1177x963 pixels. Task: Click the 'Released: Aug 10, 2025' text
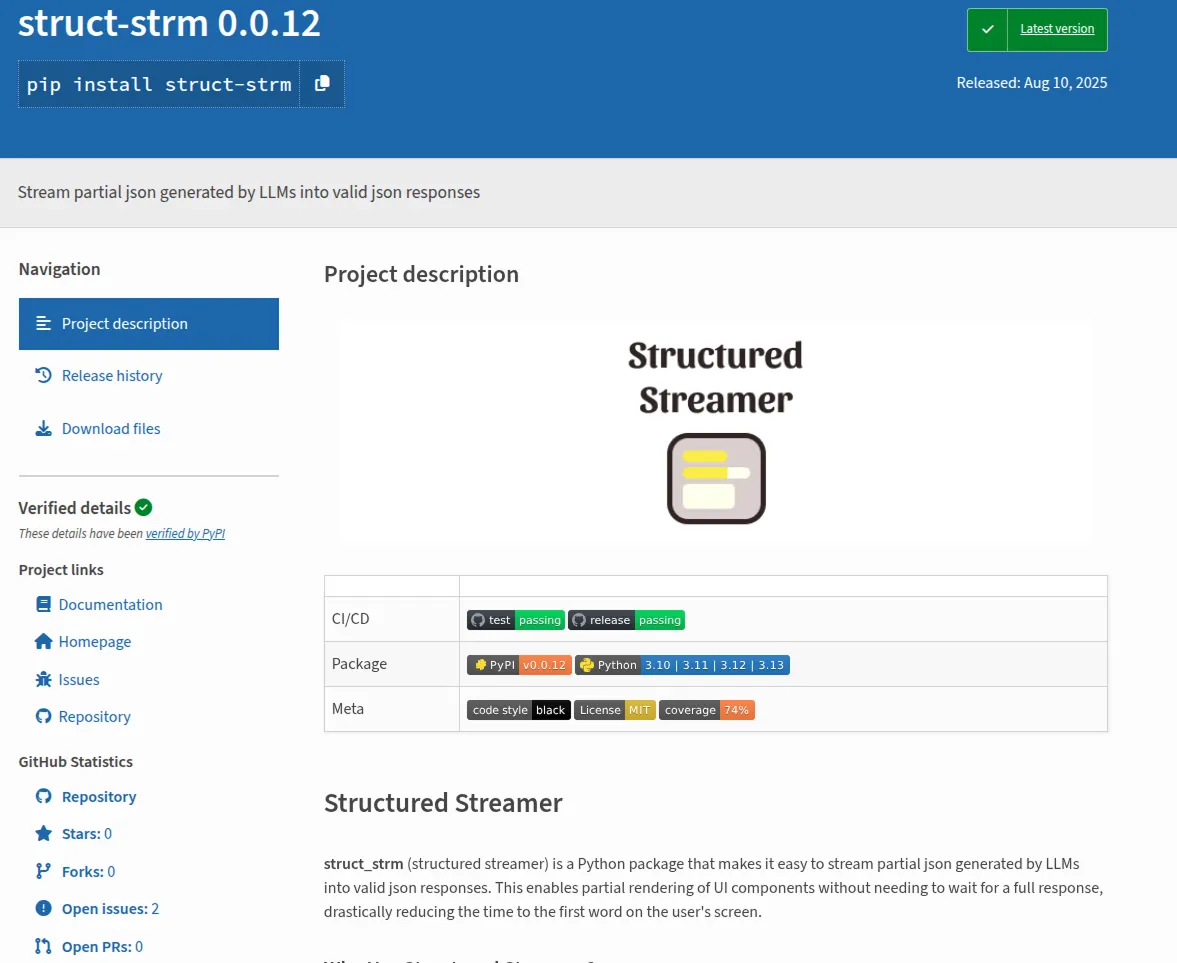(x=1031, y=83)
